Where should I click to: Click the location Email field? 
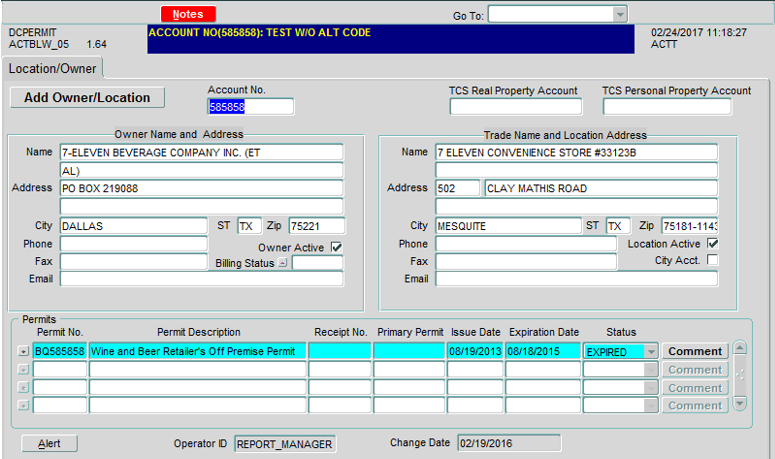[x=576, y=279]
